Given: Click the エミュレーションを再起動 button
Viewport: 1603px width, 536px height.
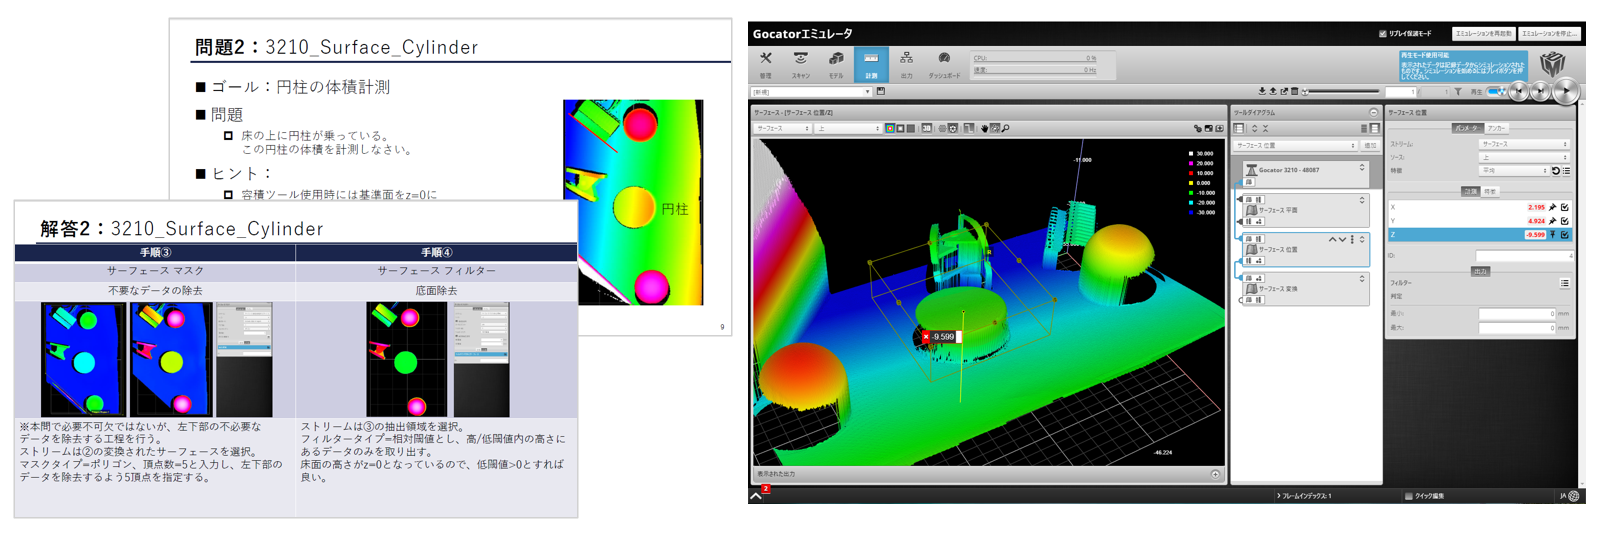Looking at the screenshot, I should [x=1483, y=33].
